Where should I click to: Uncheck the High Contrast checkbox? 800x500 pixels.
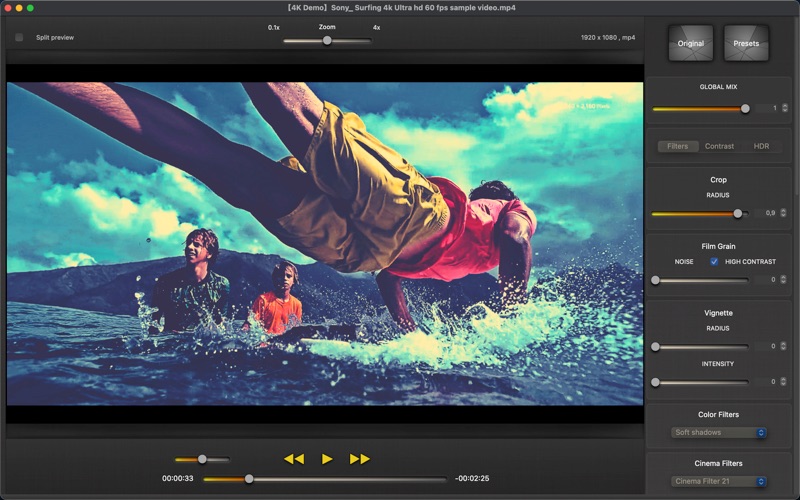click(714, 261)
